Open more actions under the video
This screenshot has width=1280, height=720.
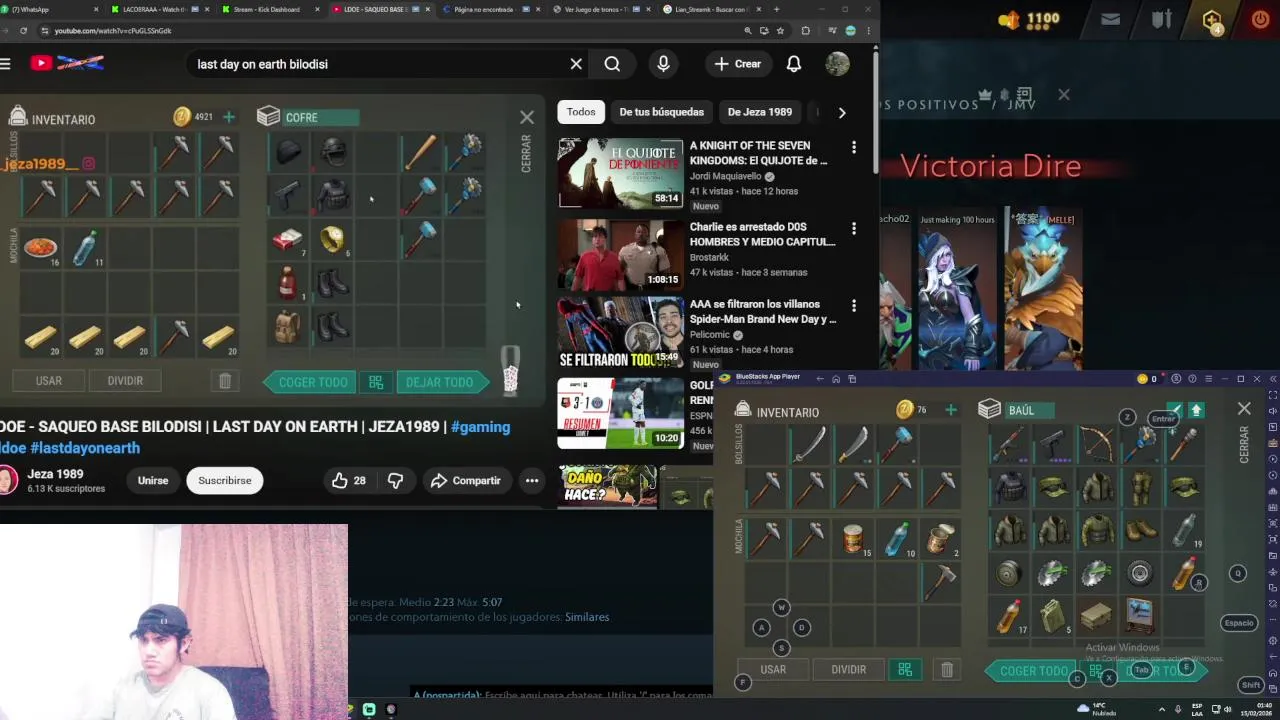tap(532, 480)
